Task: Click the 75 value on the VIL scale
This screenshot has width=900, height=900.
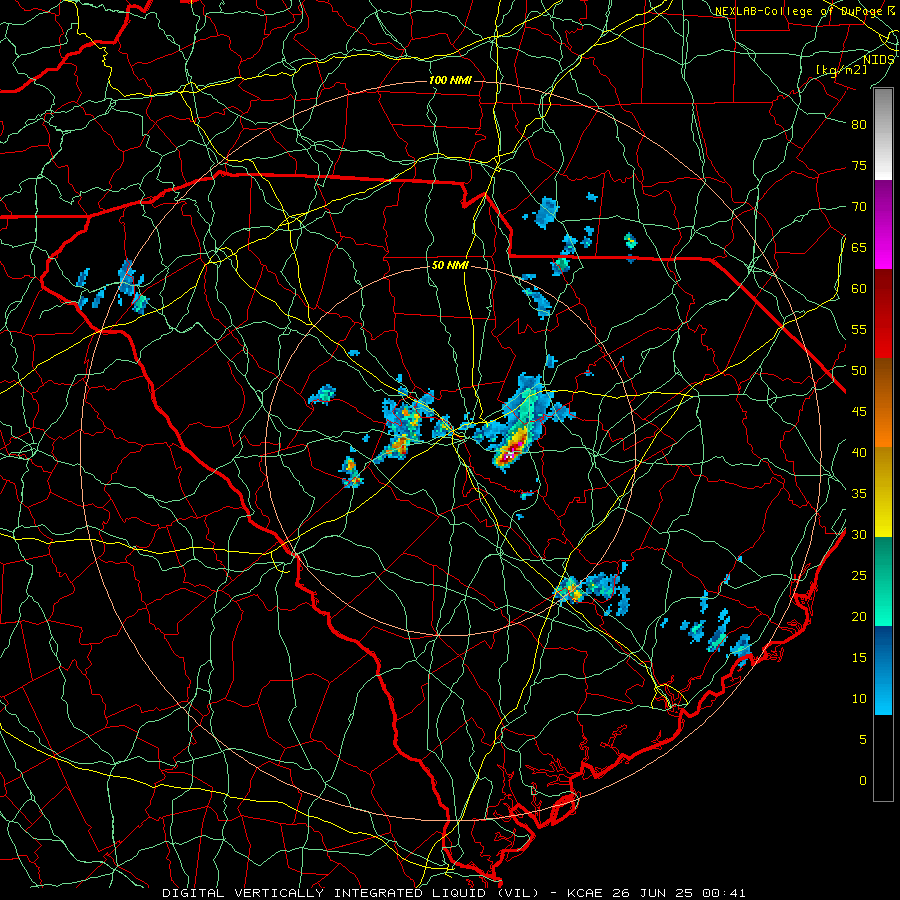Action: pos(859,165)
